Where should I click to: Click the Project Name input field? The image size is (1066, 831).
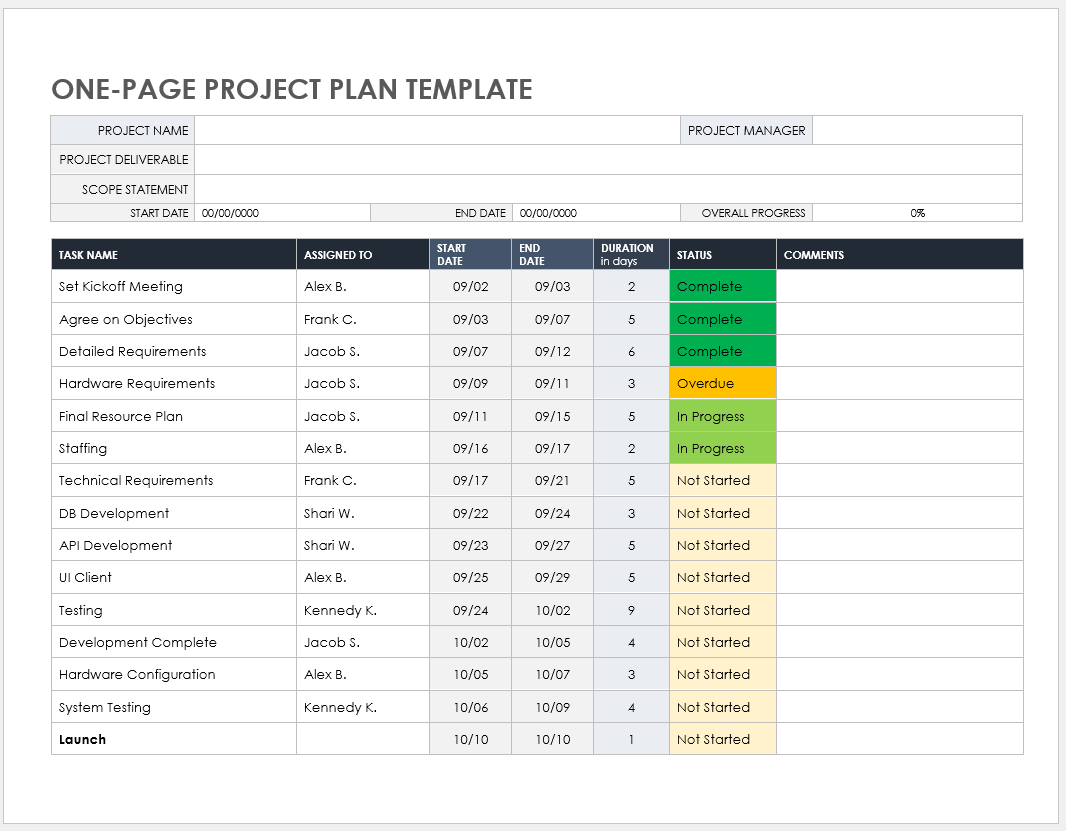[437, 130]
